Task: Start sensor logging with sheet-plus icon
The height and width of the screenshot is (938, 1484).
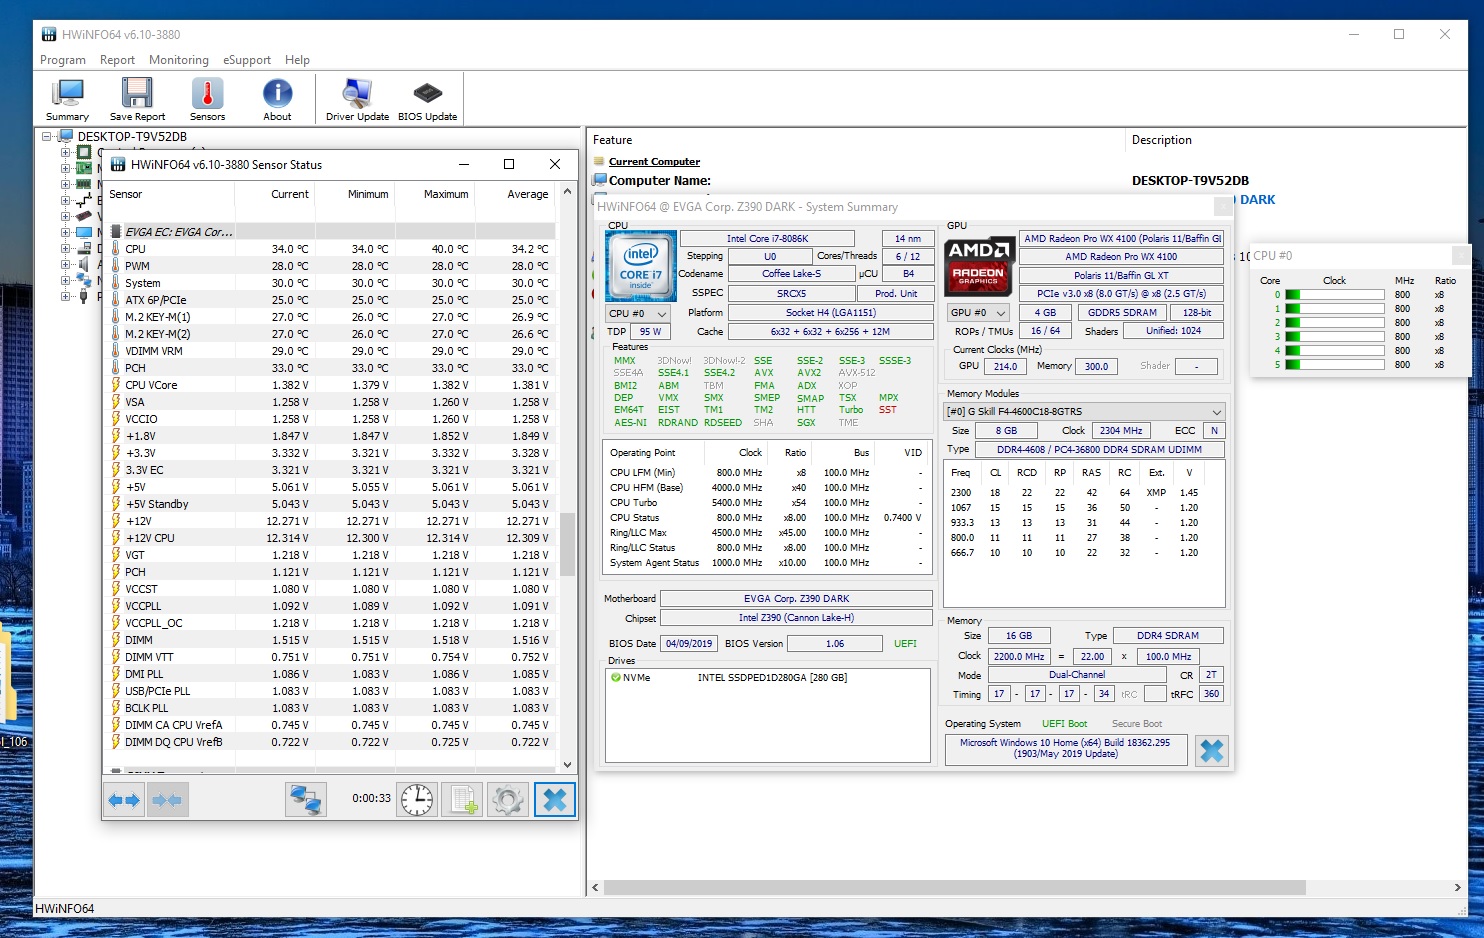Action: [462, 800]
